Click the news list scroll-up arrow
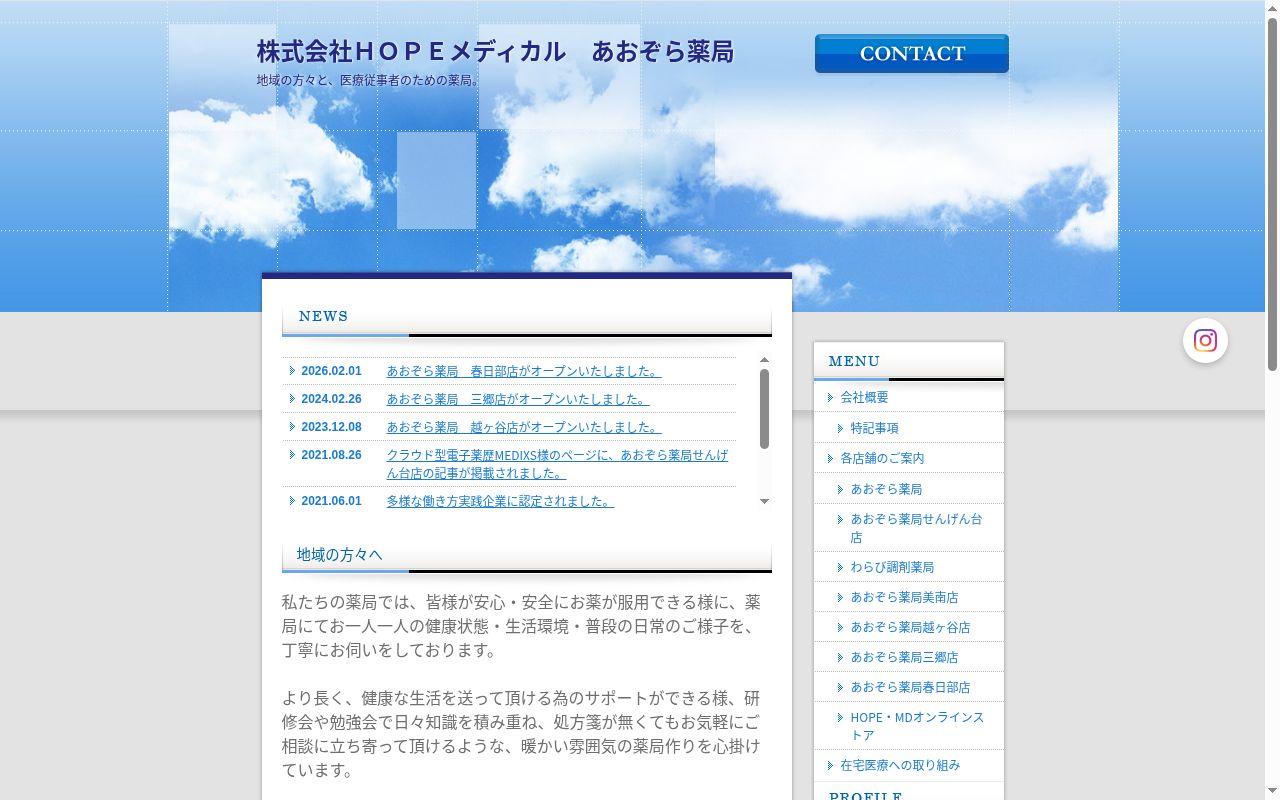The width and height of the screenshot is (1280, 800). click(x=764, y=360)
